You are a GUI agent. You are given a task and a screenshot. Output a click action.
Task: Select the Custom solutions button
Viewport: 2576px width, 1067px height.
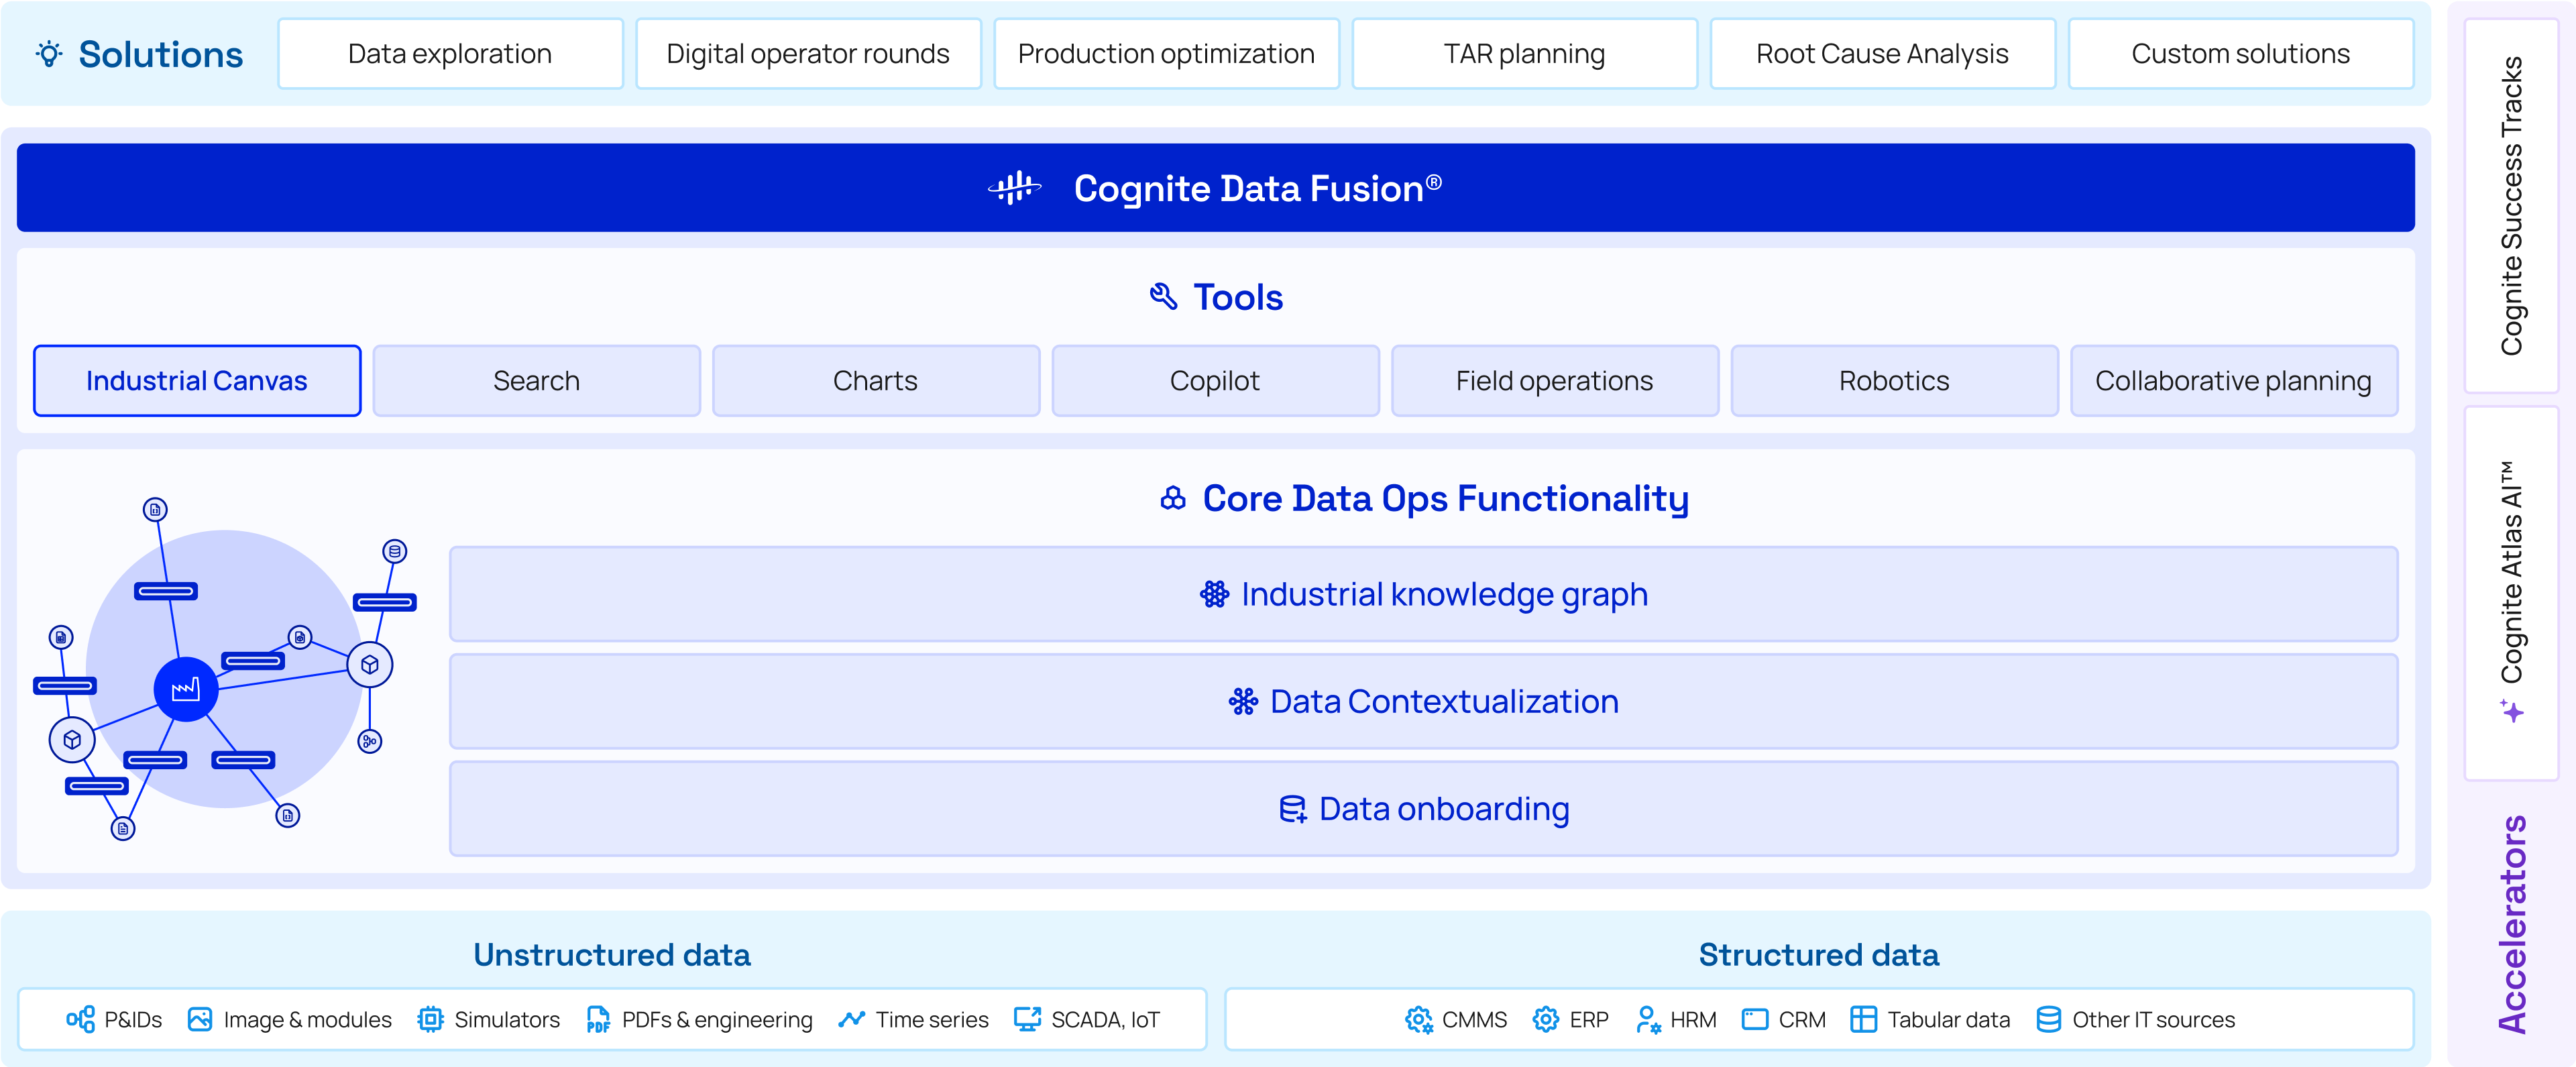tap(2241, 54)
